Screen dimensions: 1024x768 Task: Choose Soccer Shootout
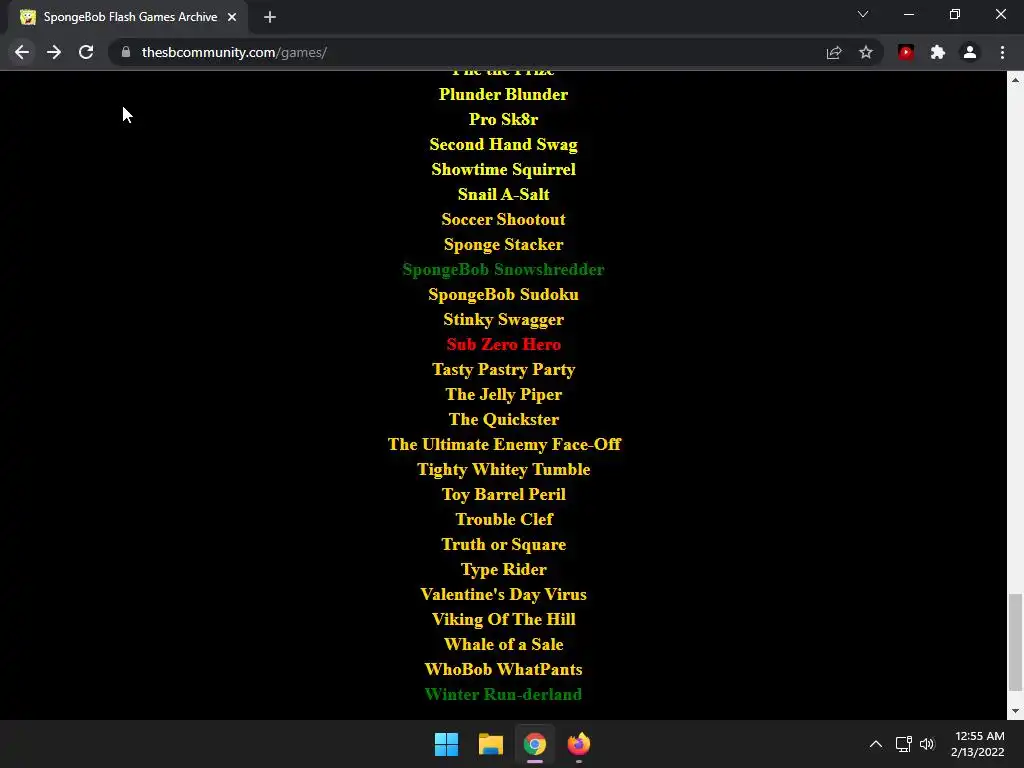pyautogui.click(x=504, y=219)
